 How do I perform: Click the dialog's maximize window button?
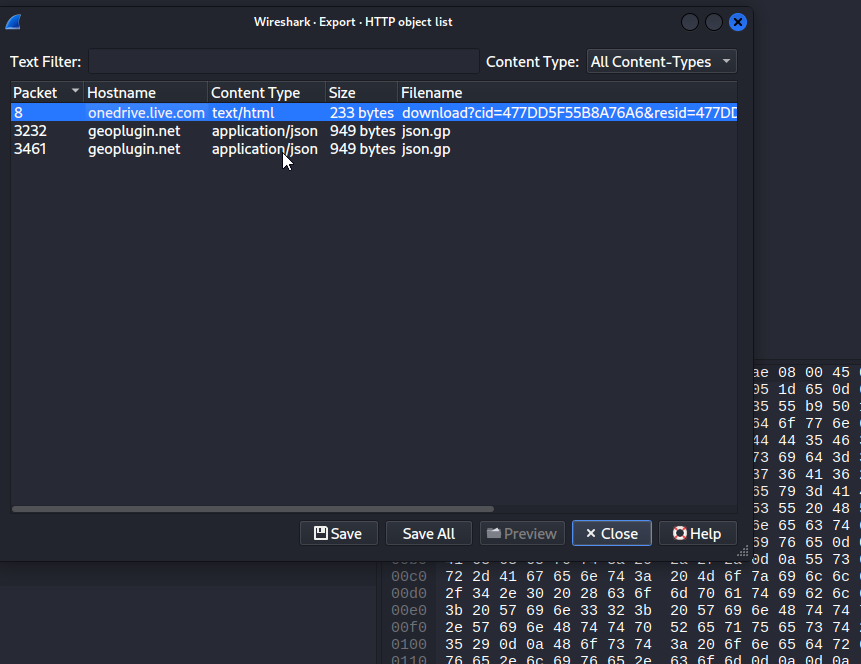coord(713,22)
